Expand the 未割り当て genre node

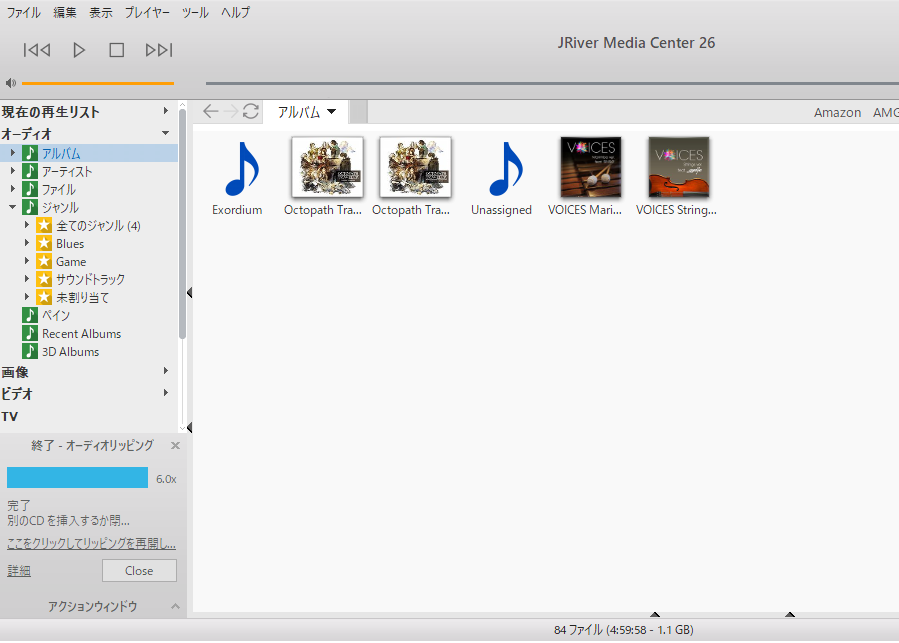26,297
